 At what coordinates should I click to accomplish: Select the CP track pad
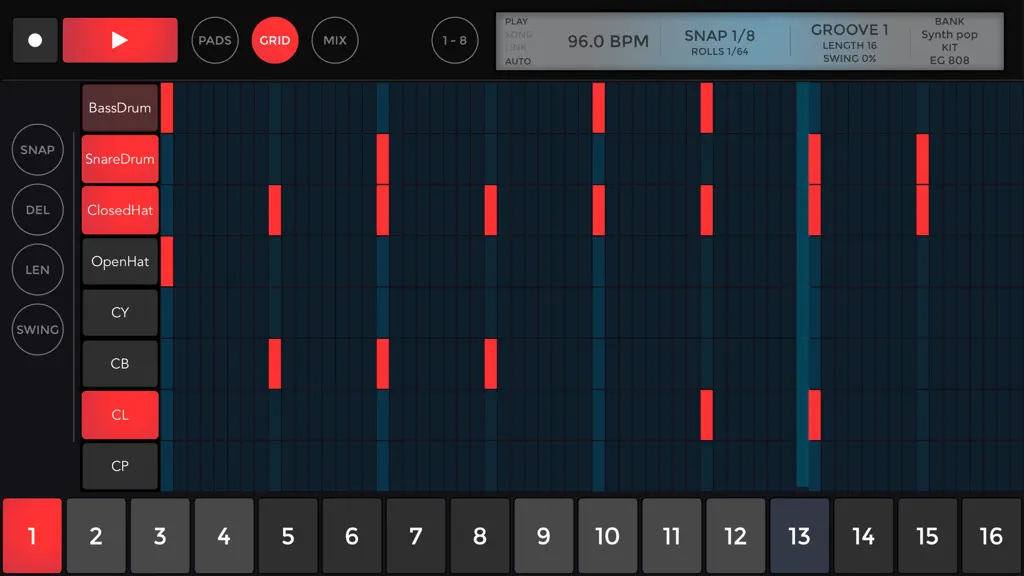[120, 466]
